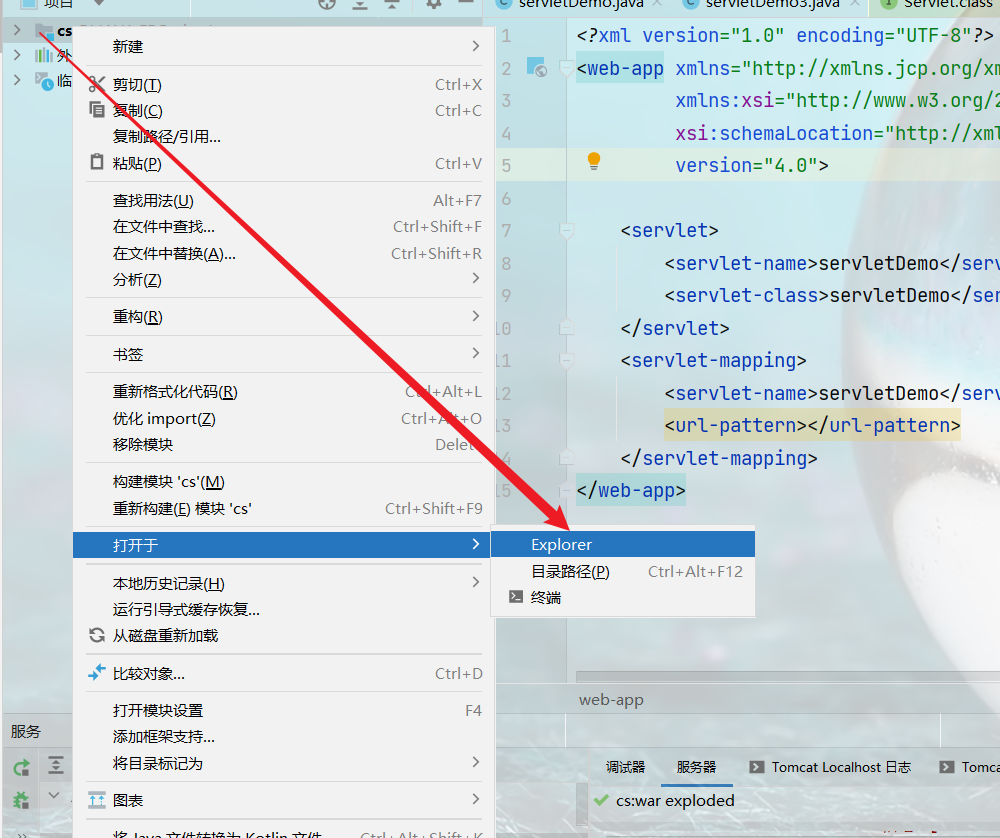Click the gear icon in project panel header
The height and width of the screenshot is (838, 1000).
tap(434, 4)
